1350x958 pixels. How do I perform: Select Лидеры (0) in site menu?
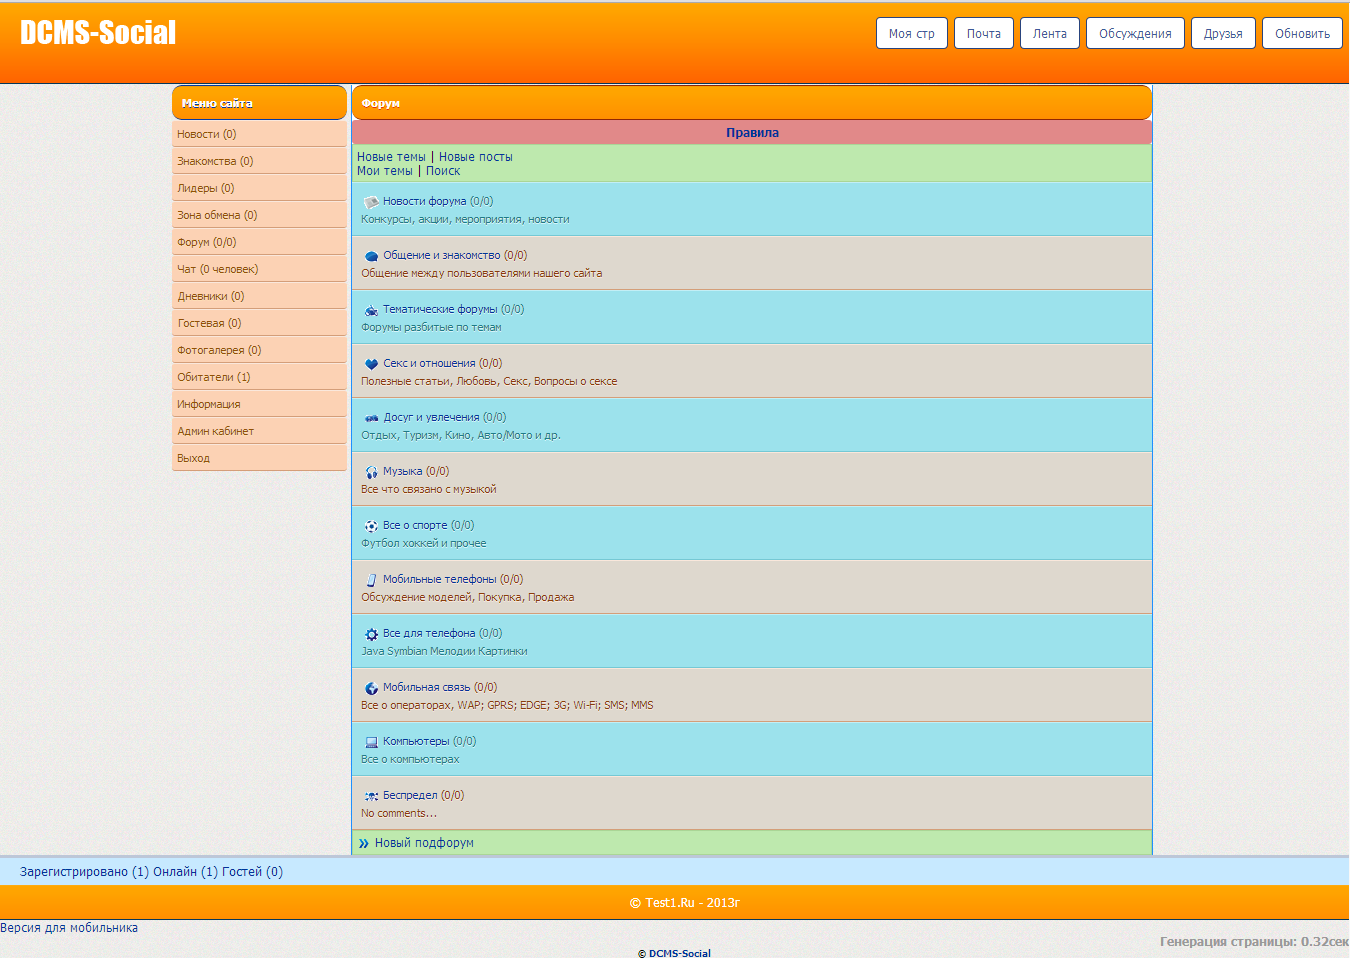[259, 188]
